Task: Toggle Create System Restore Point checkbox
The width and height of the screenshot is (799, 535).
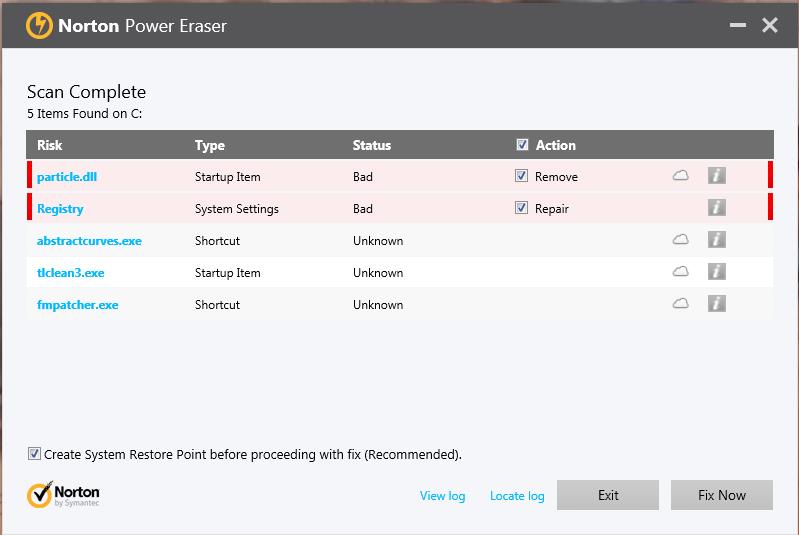Action: 34,453
